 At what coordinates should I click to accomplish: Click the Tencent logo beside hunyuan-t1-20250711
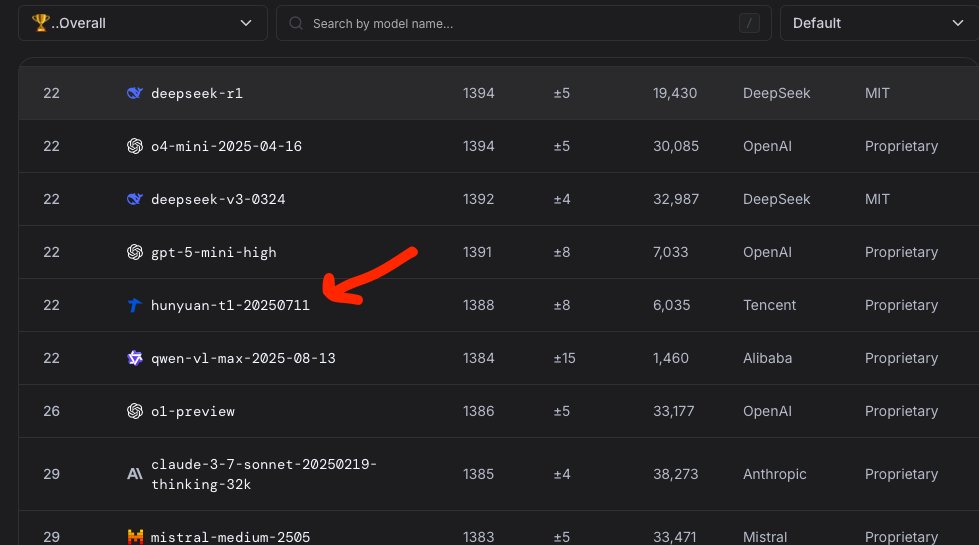click(135, 305)
